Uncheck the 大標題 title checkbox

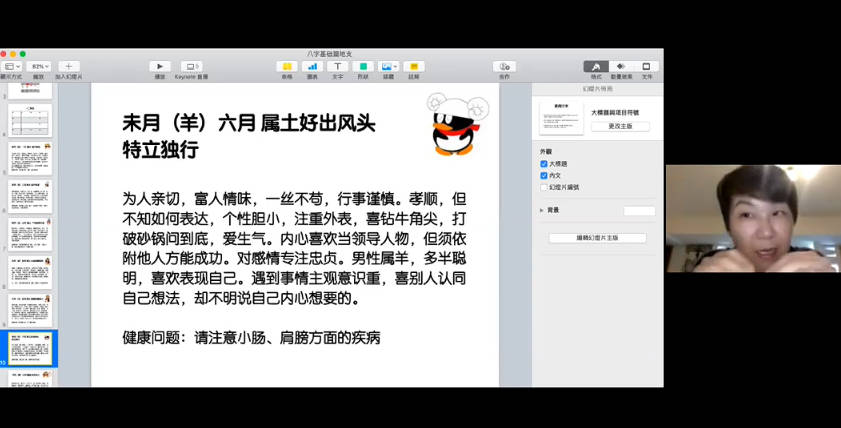pos(544,163)
